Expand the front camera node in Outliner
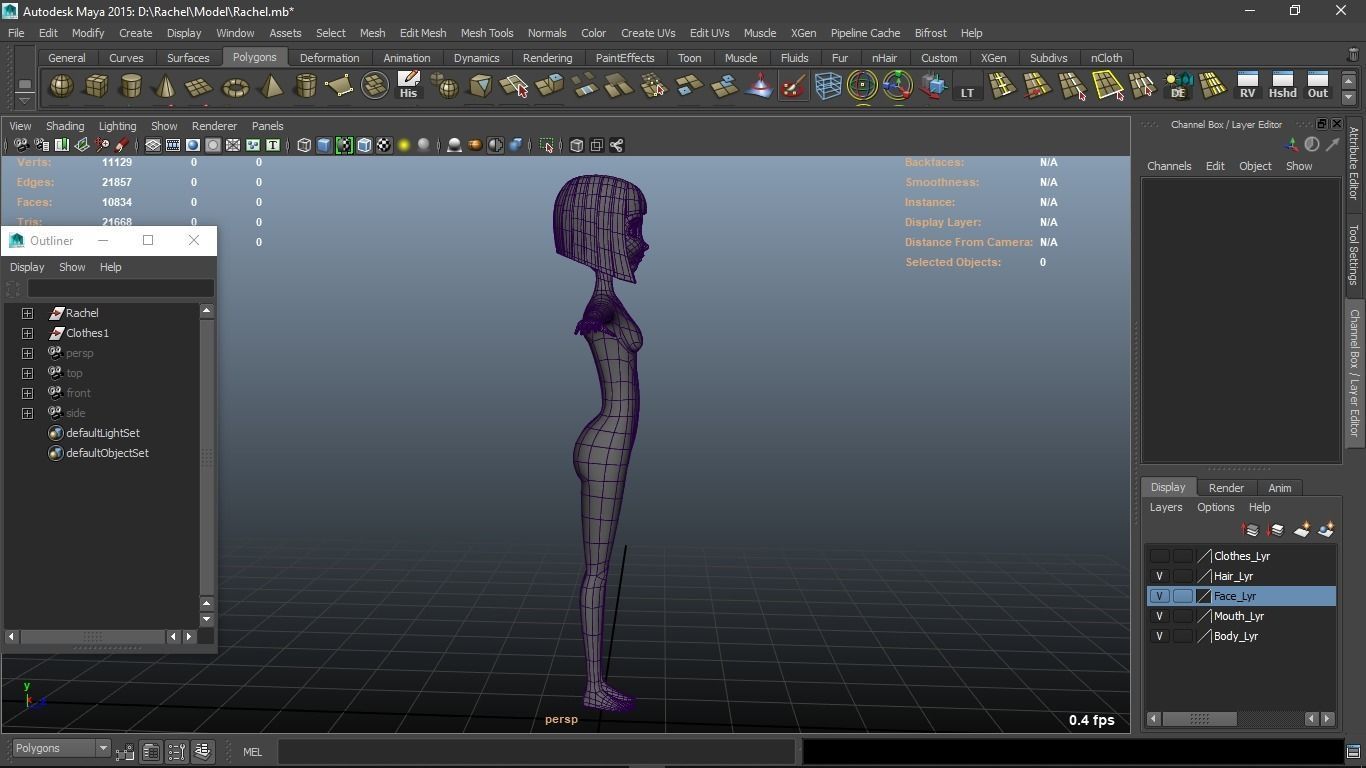 click(x=28, y=393)
